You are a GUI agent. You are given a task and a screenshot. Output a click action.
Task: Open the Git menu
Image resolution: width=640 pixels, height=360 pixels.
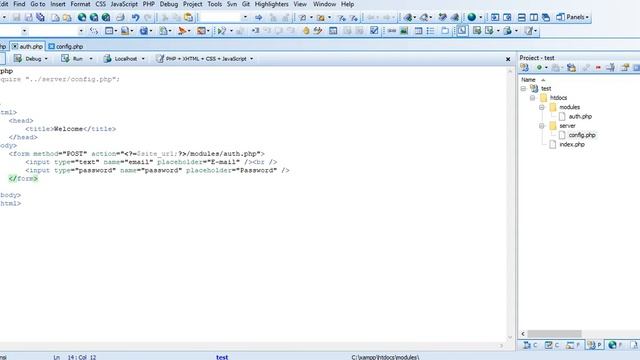[x=246, y=4]
